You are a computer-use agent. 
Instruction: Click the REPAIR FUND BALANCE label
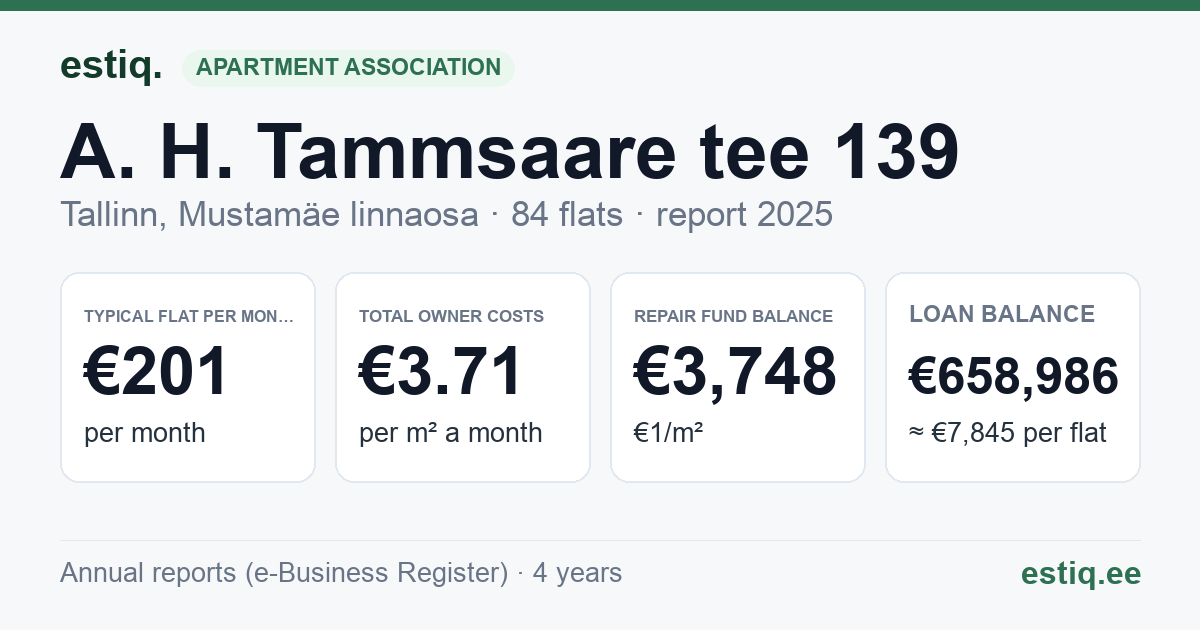(733, 316)
